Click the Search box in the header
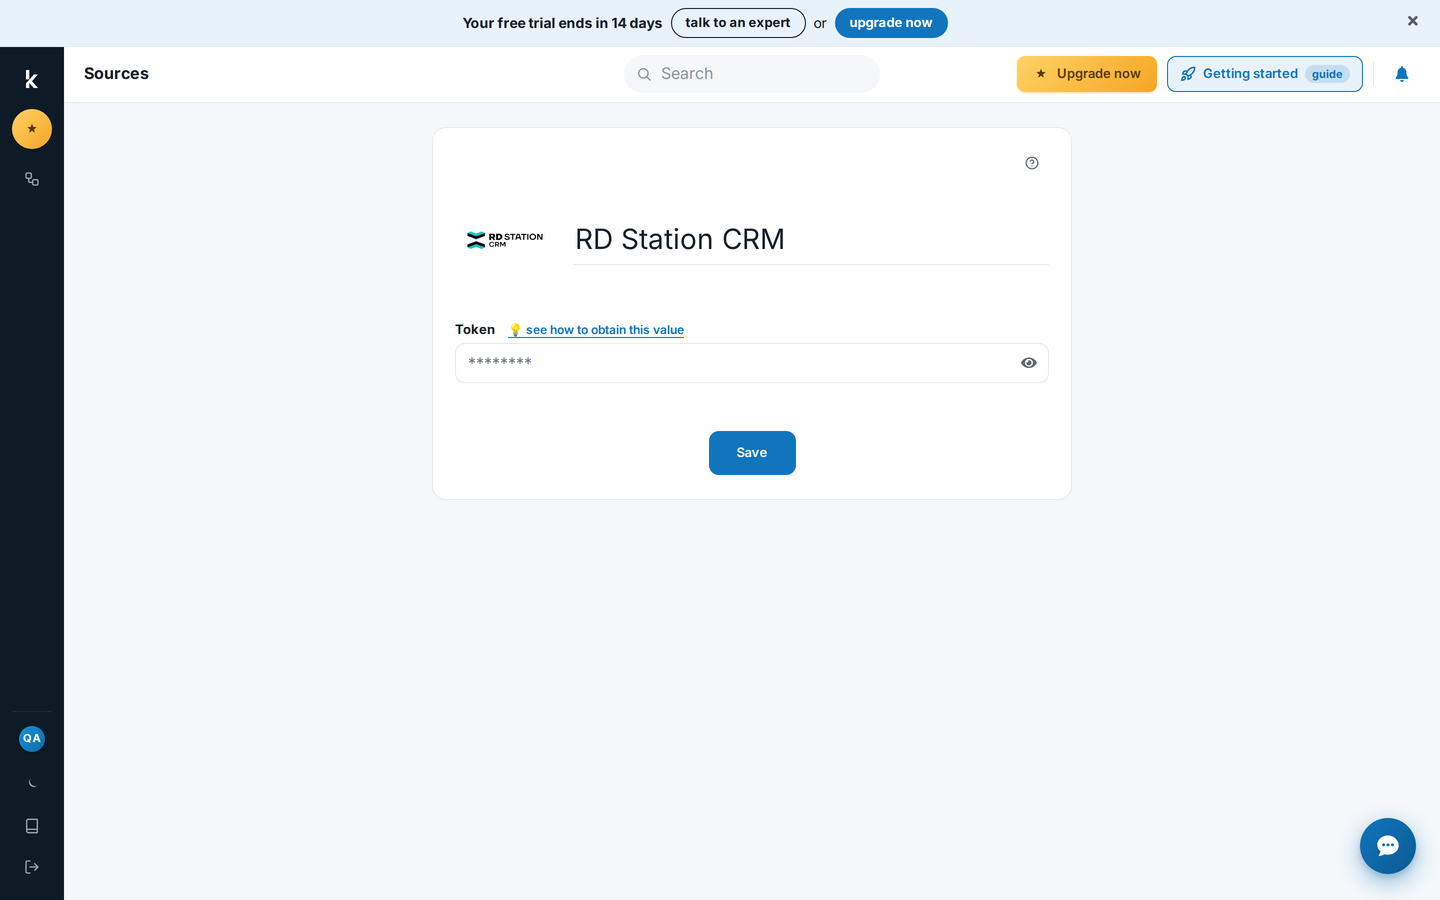The height and width of the screenshot is (900, 1440). [752, 74]
